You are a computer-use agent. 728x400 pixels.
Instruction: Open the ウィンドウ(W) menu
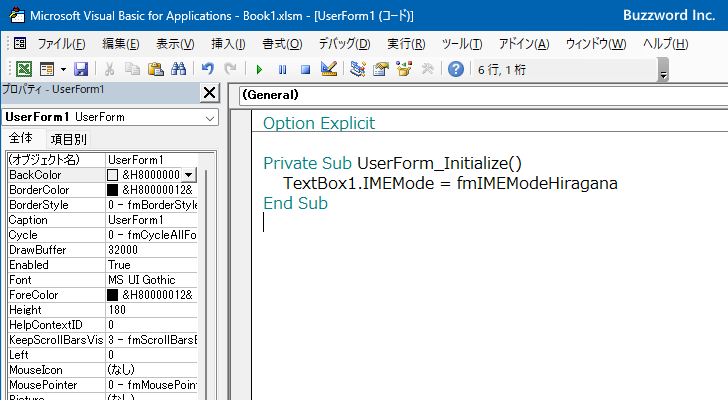(596, 44)
